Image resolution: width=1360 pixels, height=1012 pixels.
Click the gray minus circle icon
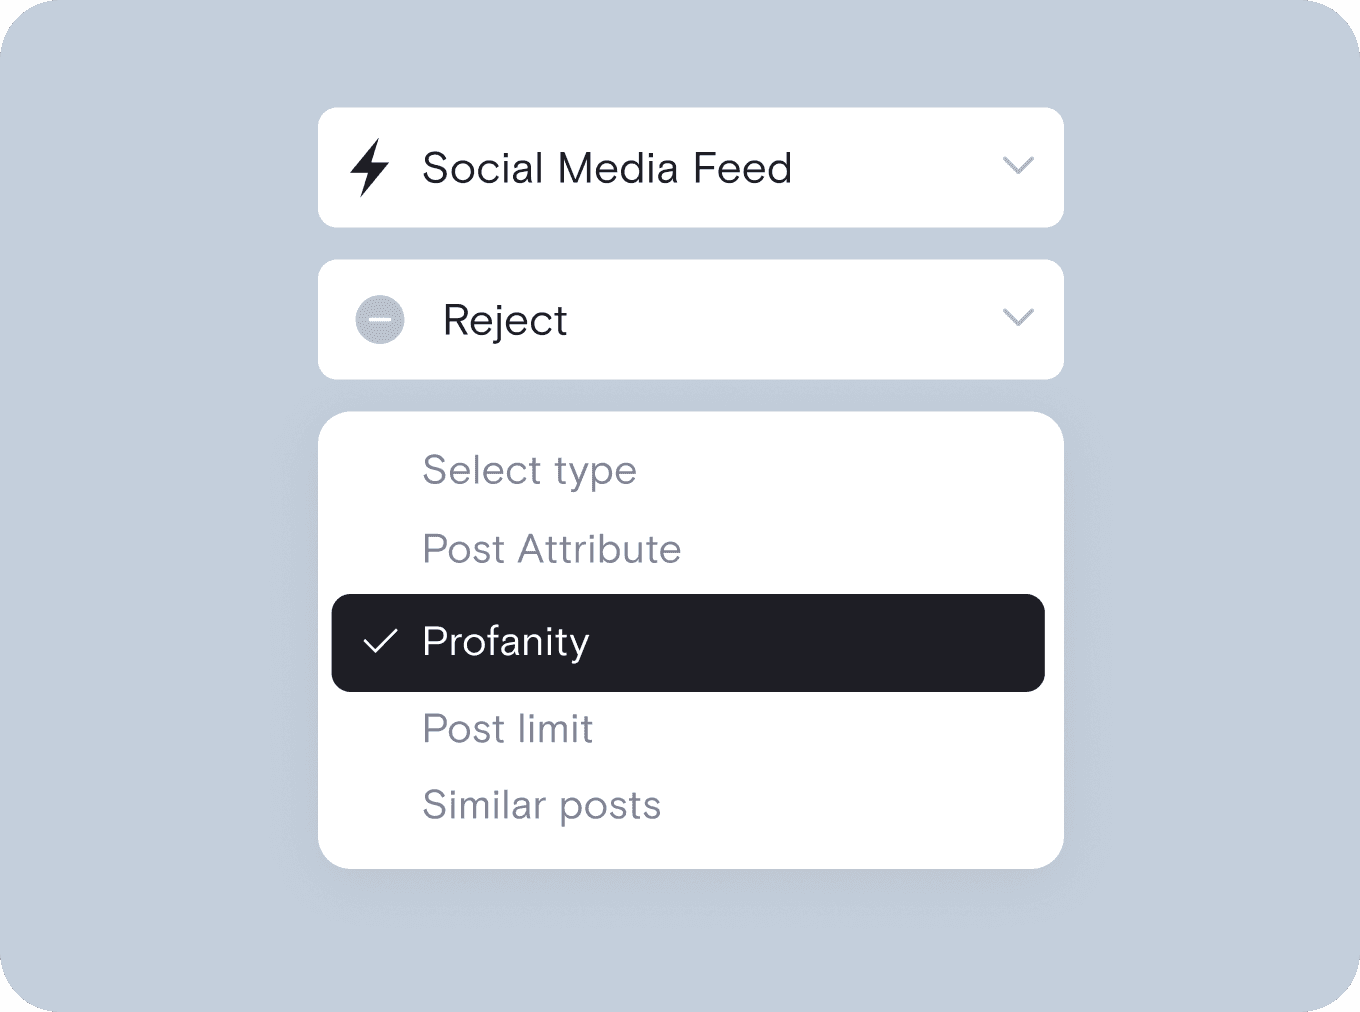pos(380,320)
